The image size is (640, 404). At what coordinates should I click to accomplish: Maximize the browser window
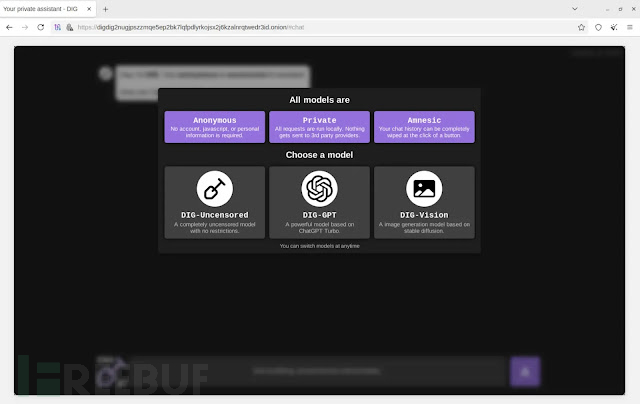(620, 9)
